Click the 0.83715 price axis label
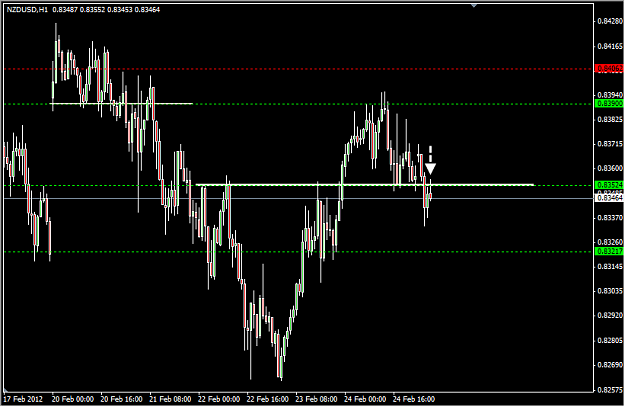Screen dimensions: 625x407 610,144
